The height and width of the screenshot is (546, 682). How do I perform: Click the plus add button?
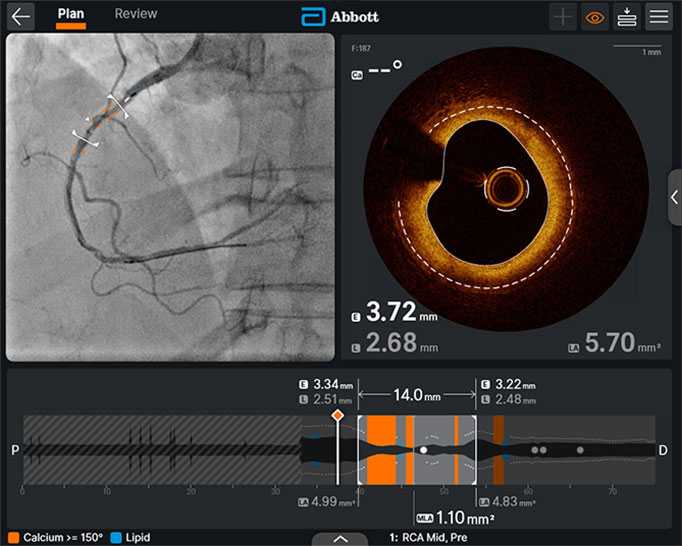562,17
